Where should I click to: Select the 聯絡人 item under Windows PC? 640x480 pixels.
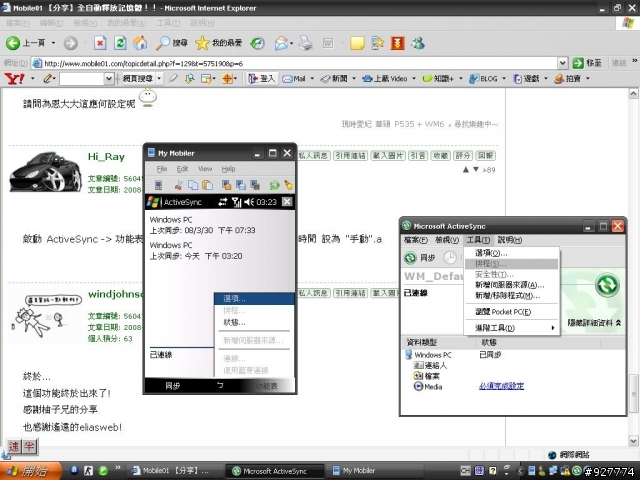(x=431, y=365)
